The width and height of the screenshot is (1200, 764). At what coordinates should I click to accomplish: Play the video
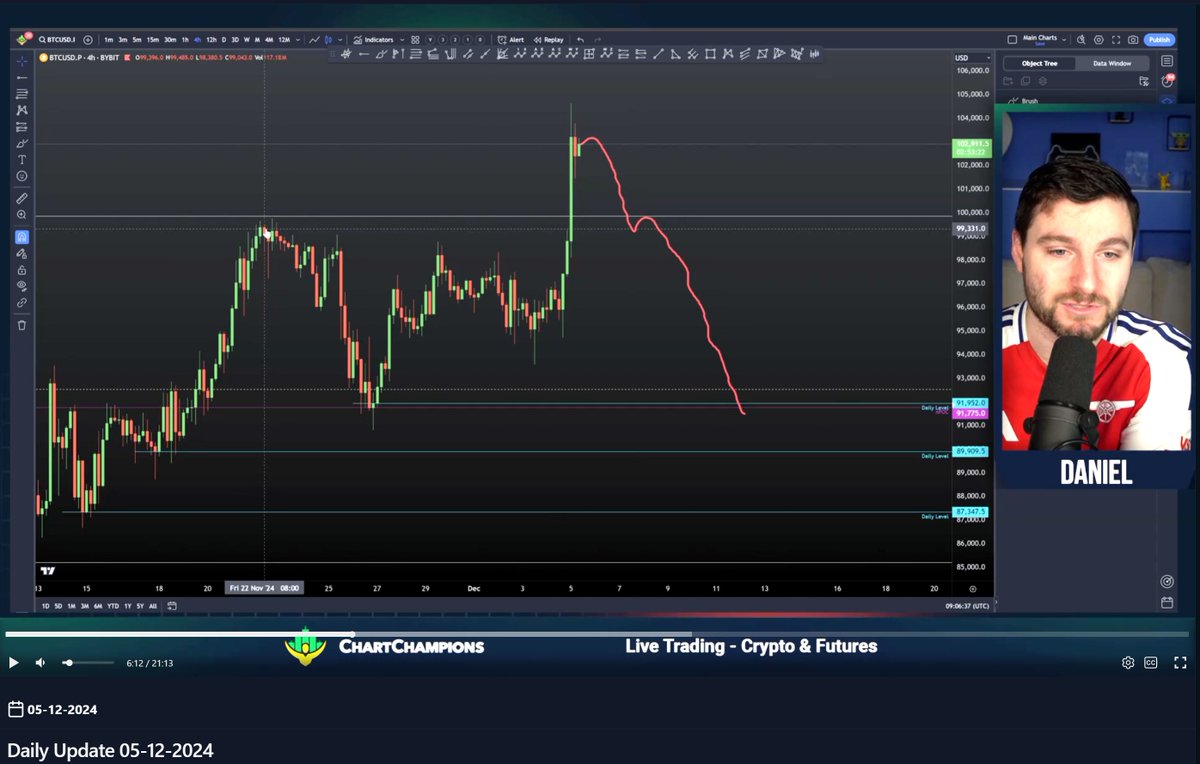[x=14, y=662]
